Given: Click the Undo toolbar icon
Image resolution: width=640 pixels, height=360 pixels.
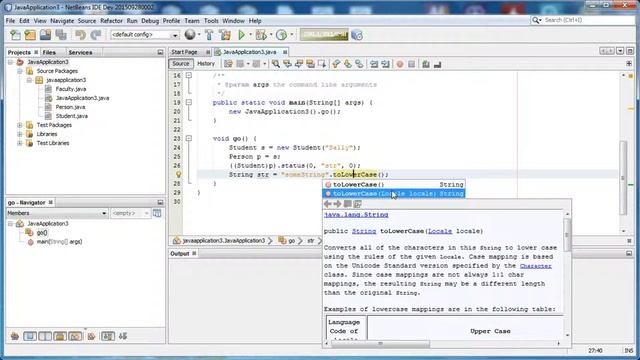Looking at the screenshot, I should (80, 35).
